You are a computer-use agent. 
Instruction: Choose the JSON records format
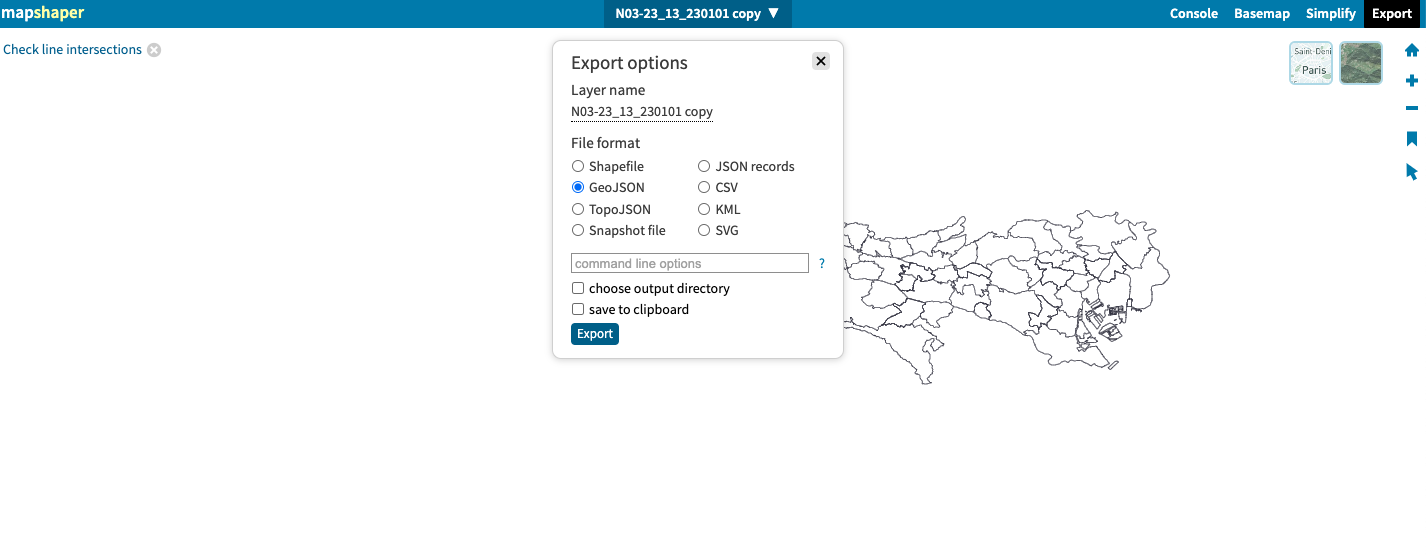[x=704, y=167]
